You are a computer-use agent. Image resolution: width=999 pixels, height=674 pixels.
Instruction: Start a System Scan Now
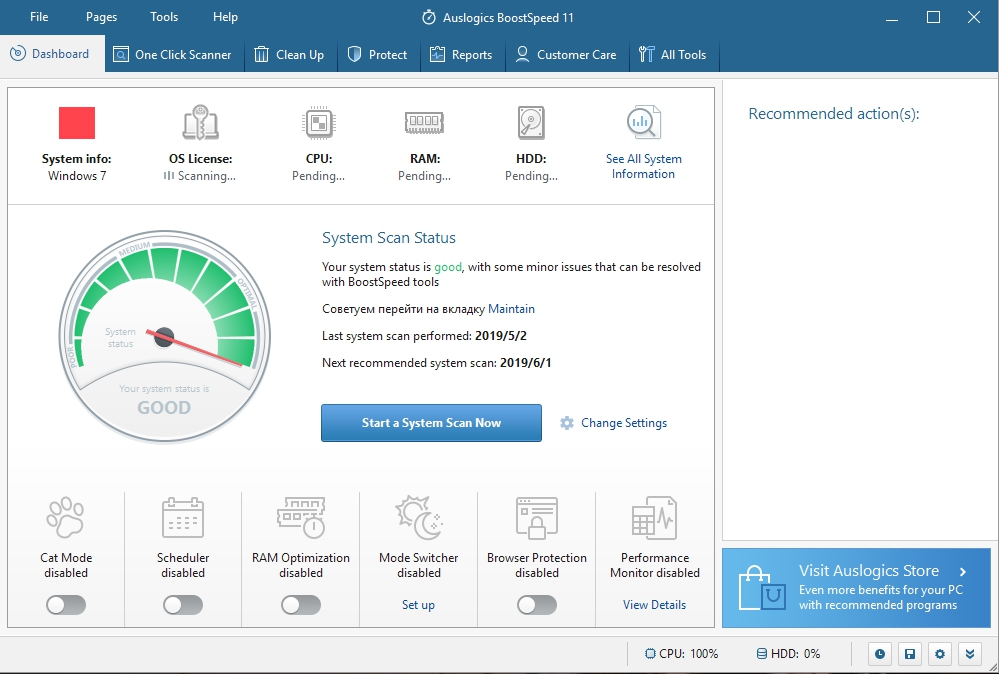point(431,423)
